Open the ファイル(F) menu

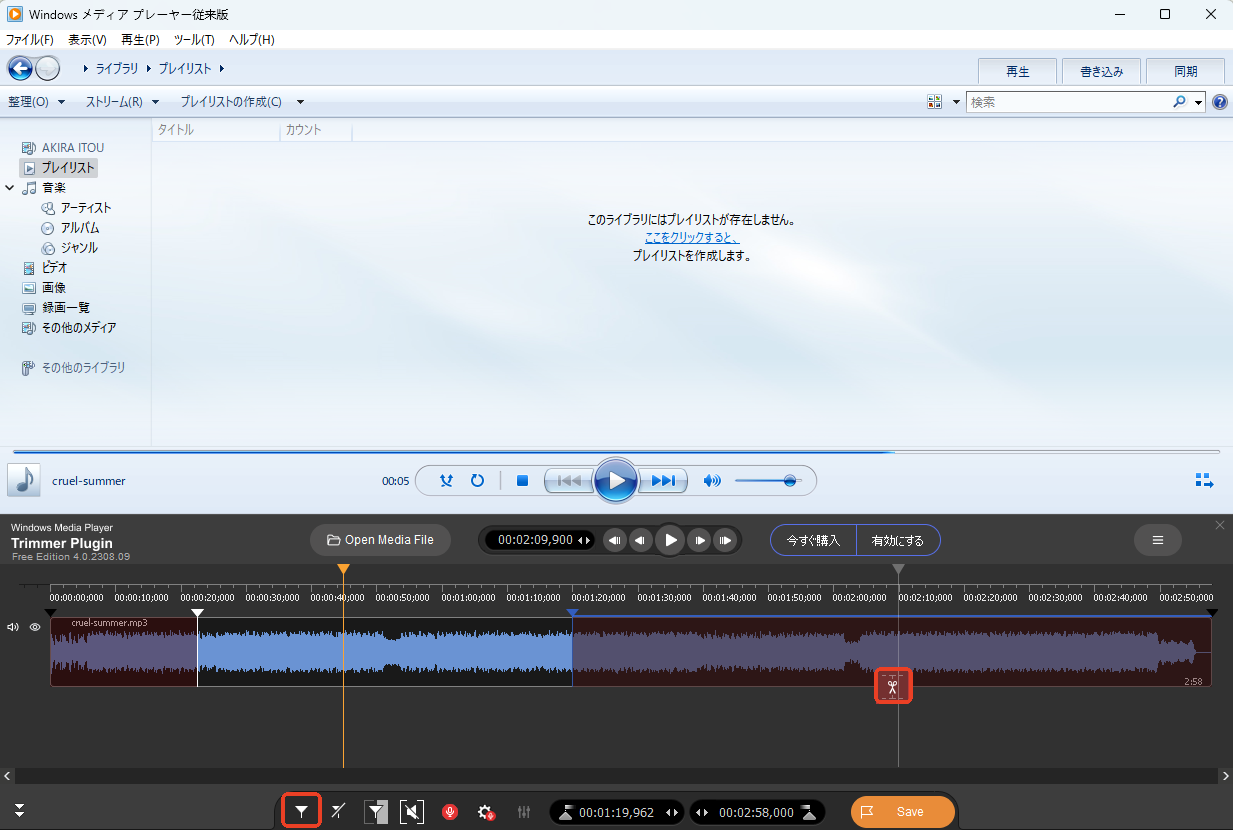pos(30,40)
